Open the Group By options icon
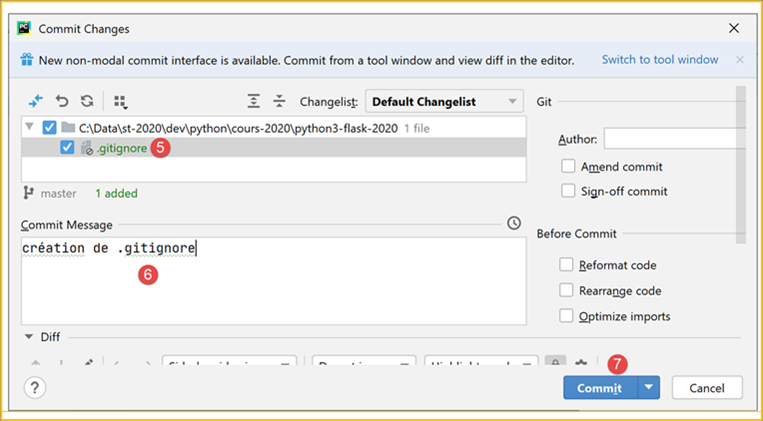 [121, 101]
